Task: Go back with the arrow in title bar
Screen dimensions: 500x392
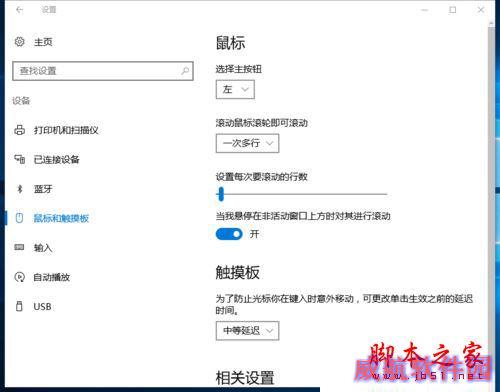Action: tap(19, 10)
